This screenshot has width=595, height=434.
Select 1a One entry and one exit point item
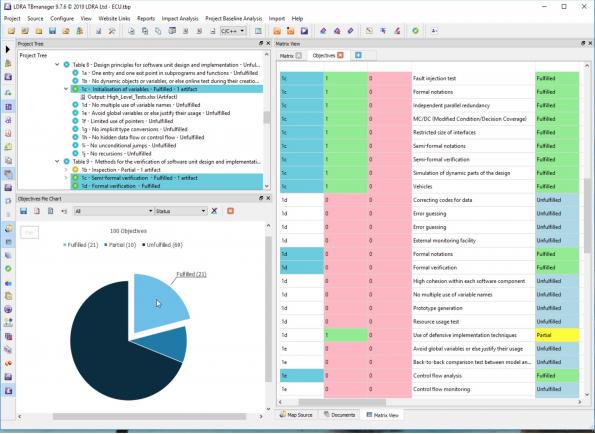[170, 73]
